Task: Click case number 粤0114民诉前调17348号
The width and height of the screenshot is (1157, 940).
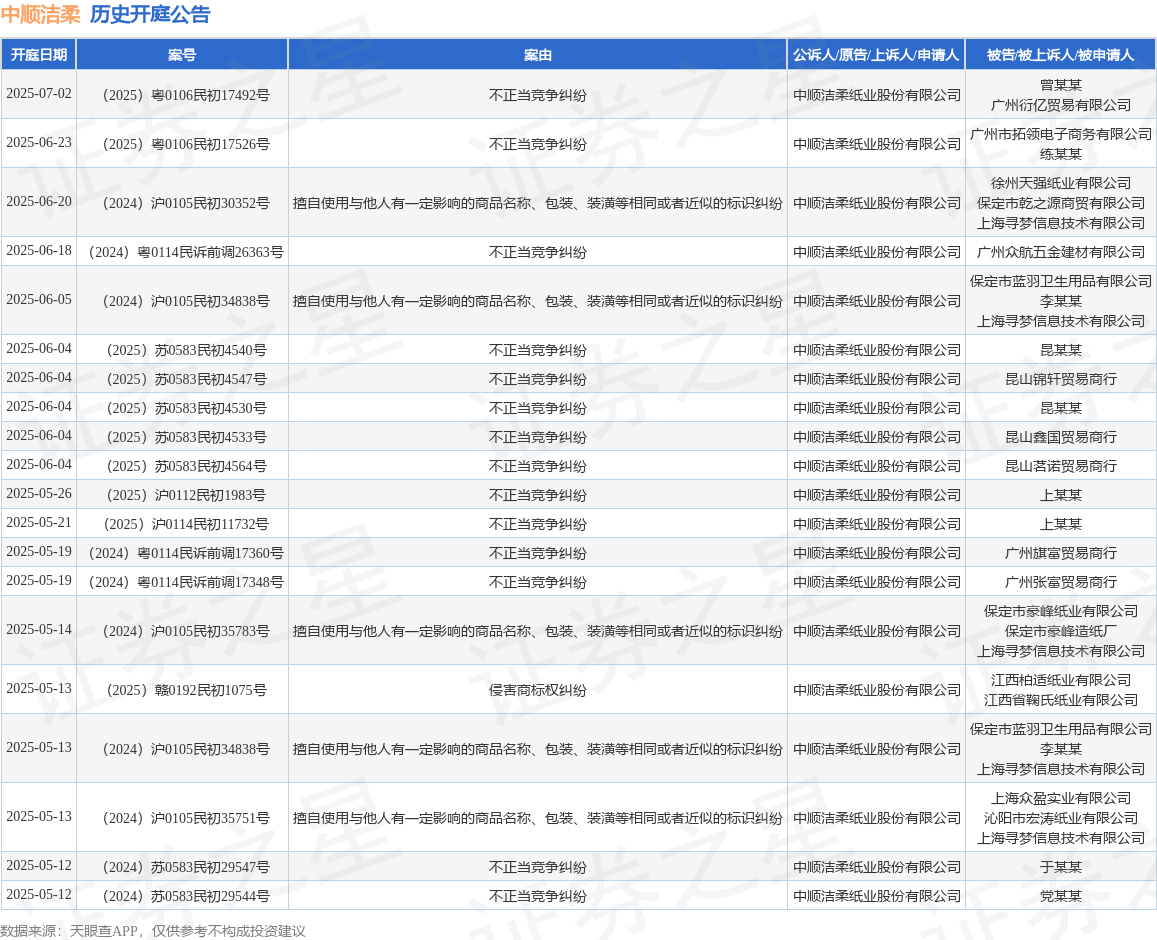Action: [x=186, y=581]
